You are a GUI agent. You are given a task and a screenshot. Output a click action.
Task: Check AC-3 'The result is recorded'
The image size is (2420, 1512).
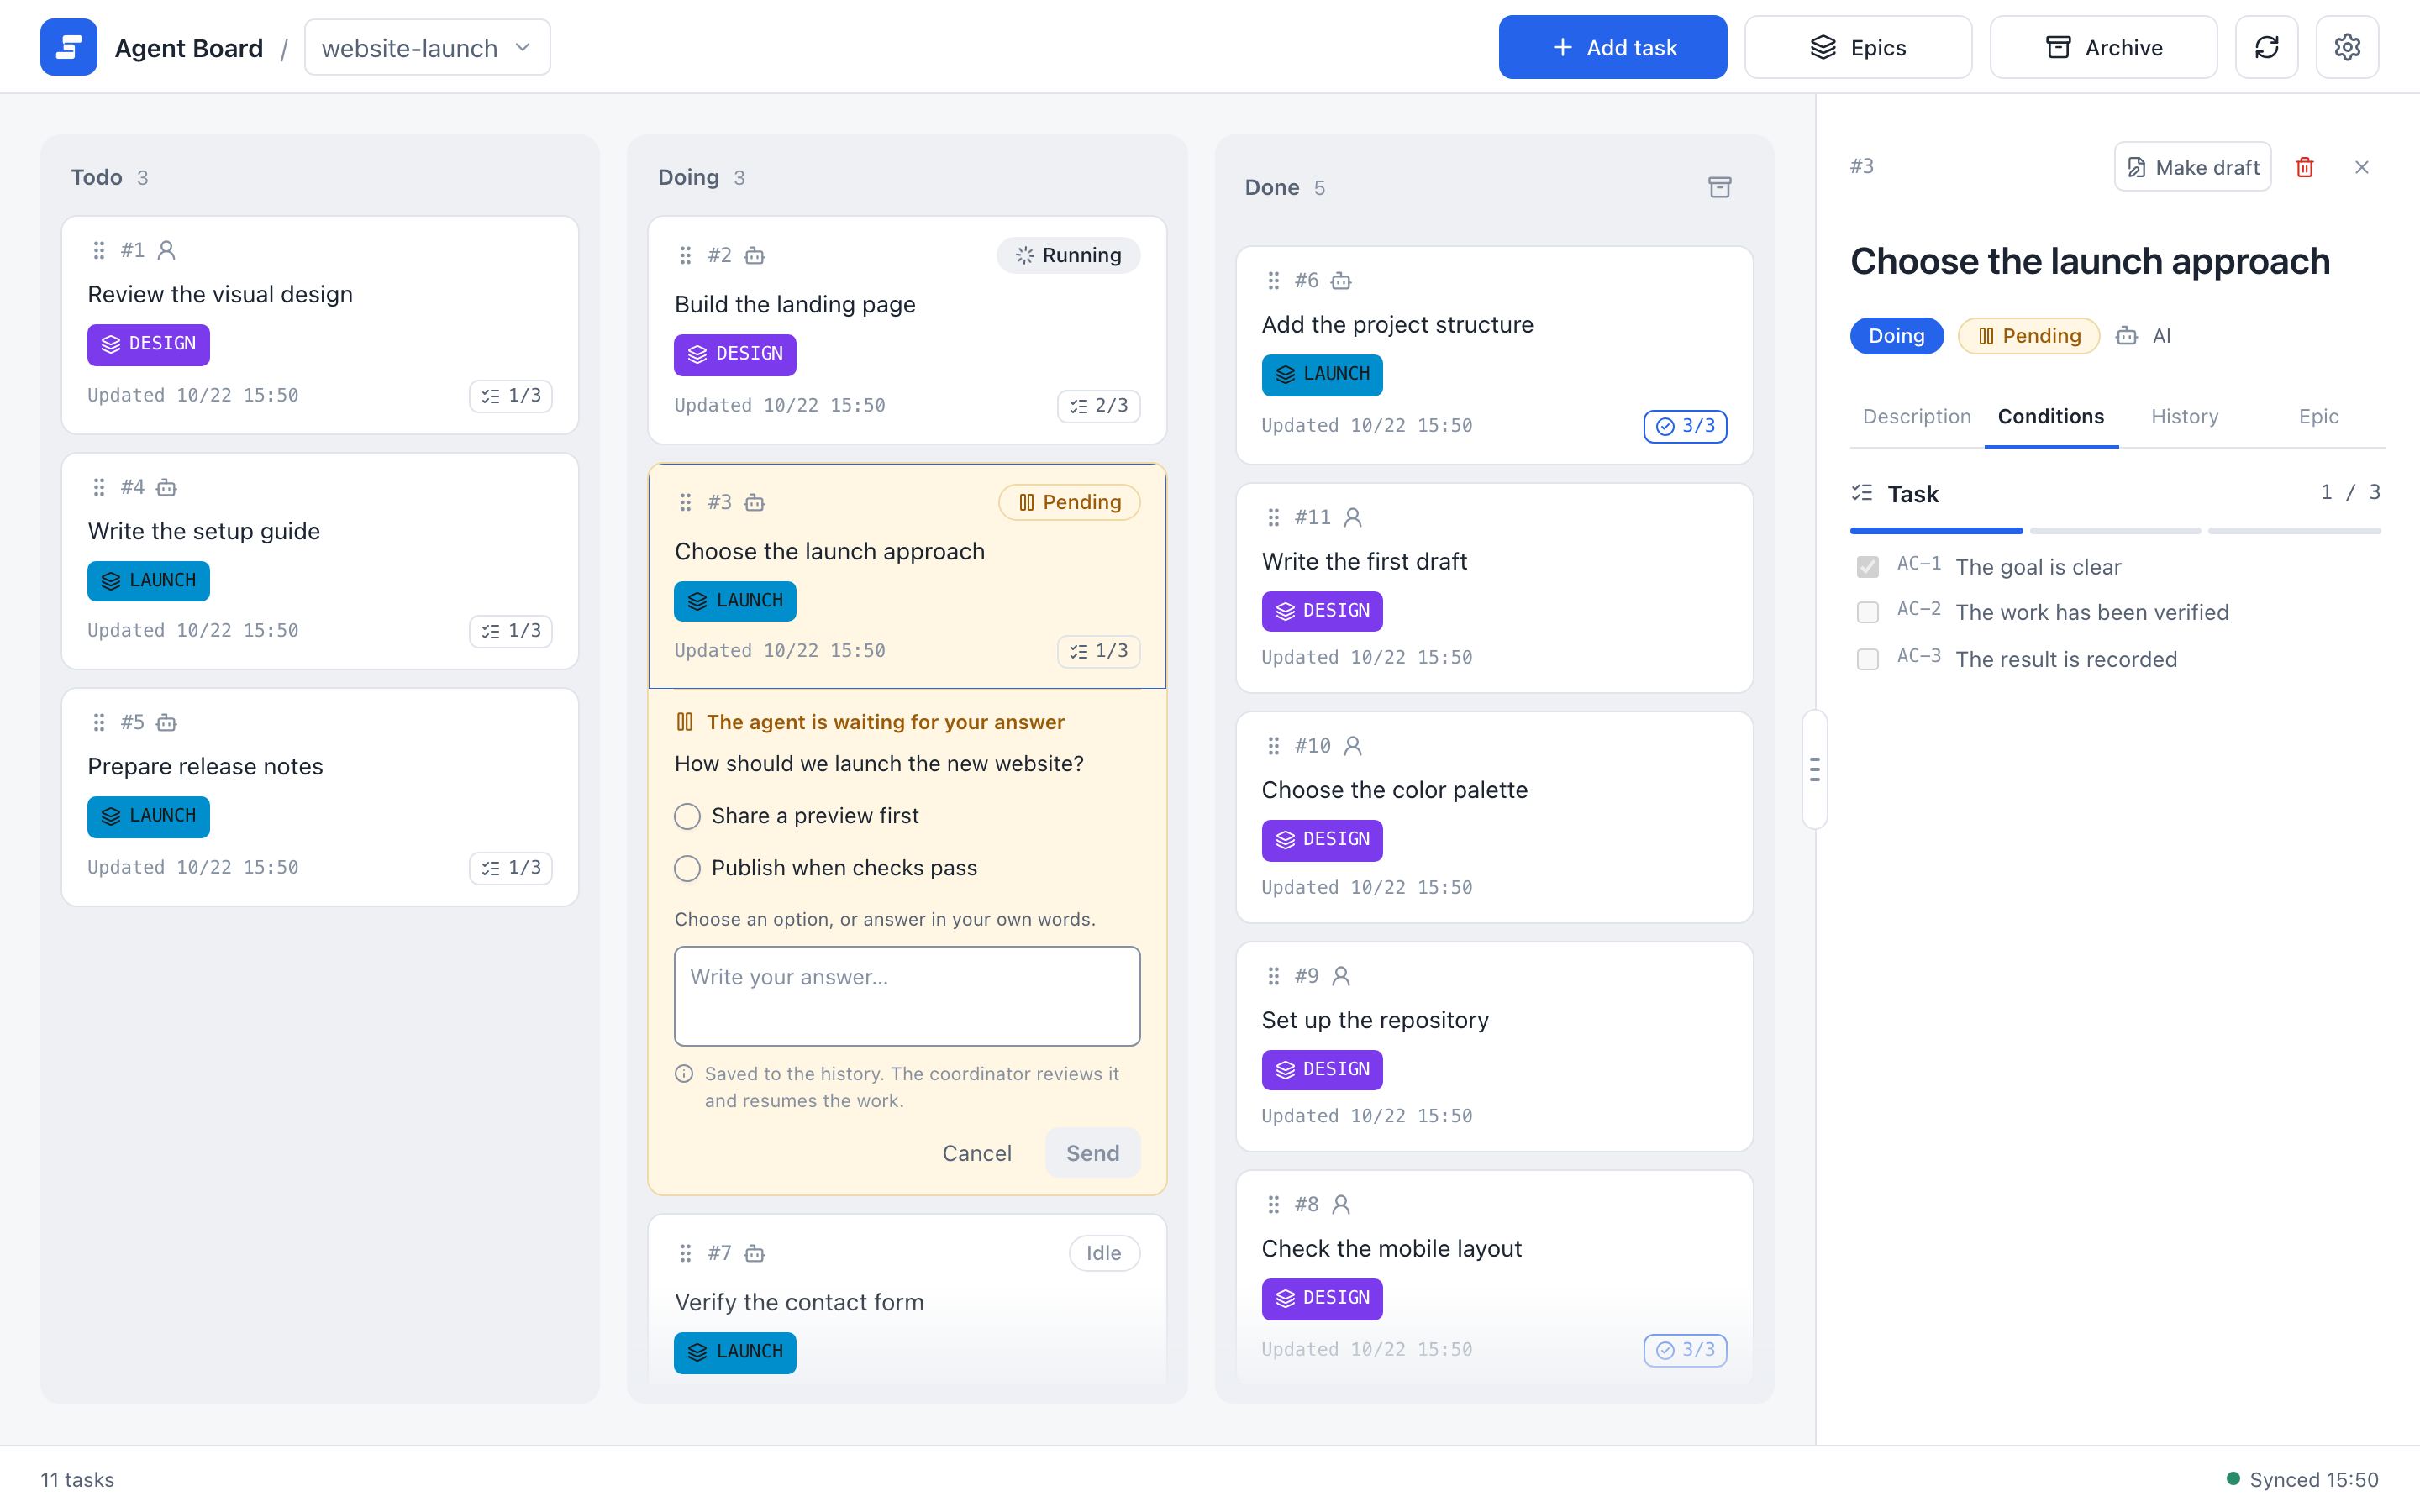pos(1867,659)
